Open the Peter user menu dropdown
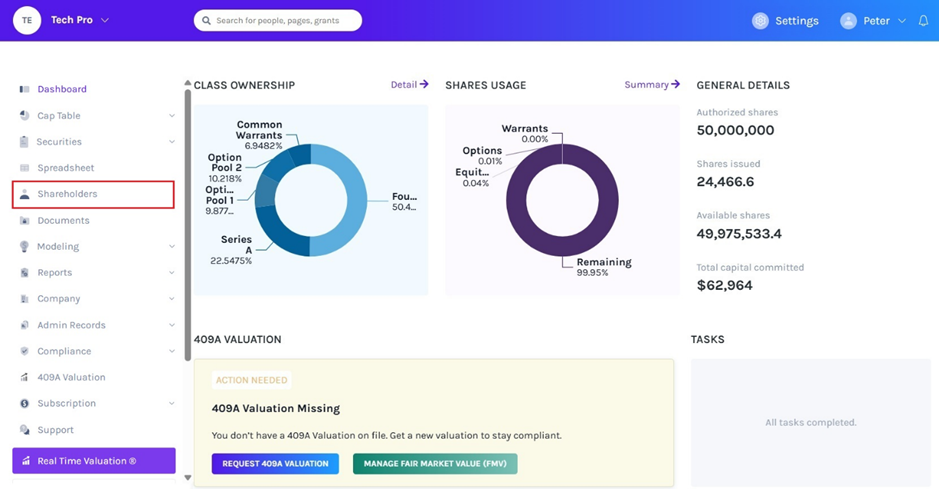Image resolution: width=939 pixels, height=489 pixels. coord(901,21)
